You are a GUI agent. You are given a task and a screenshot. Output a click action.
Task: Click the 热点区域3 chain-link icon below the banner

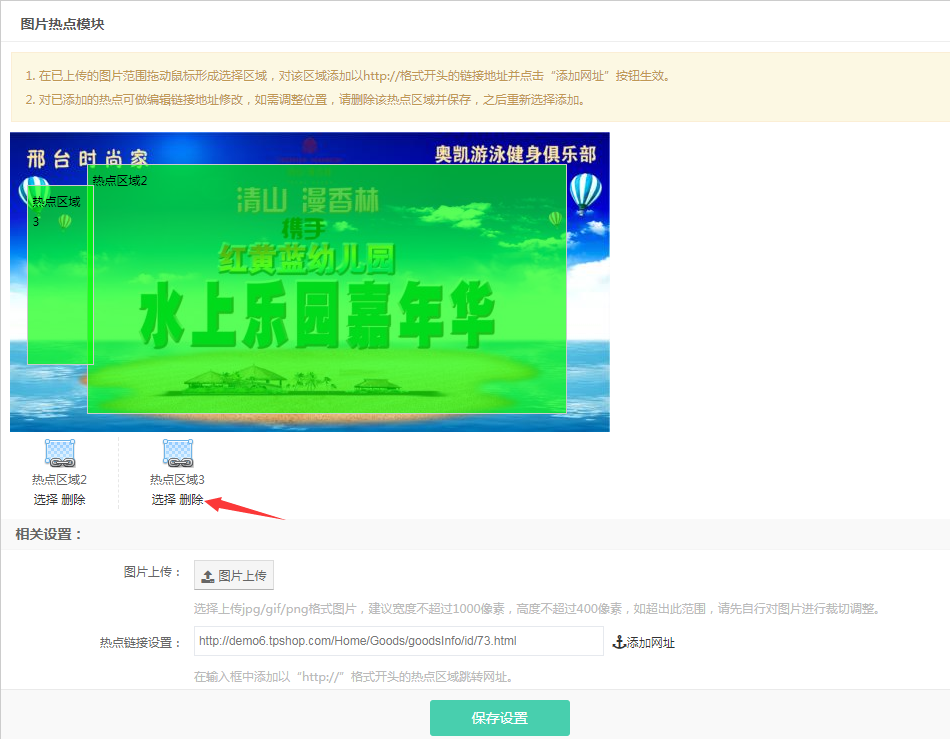(178, 453)
